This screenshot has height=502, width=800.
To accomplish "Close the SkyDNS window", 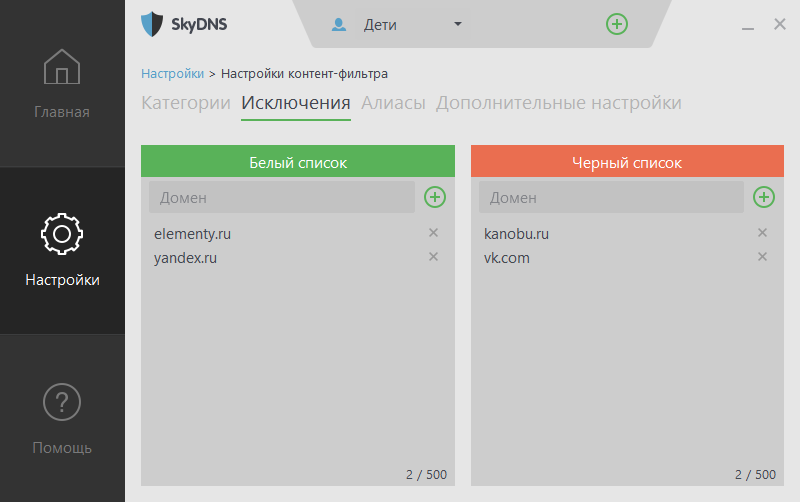I will (x=780, y=24).
